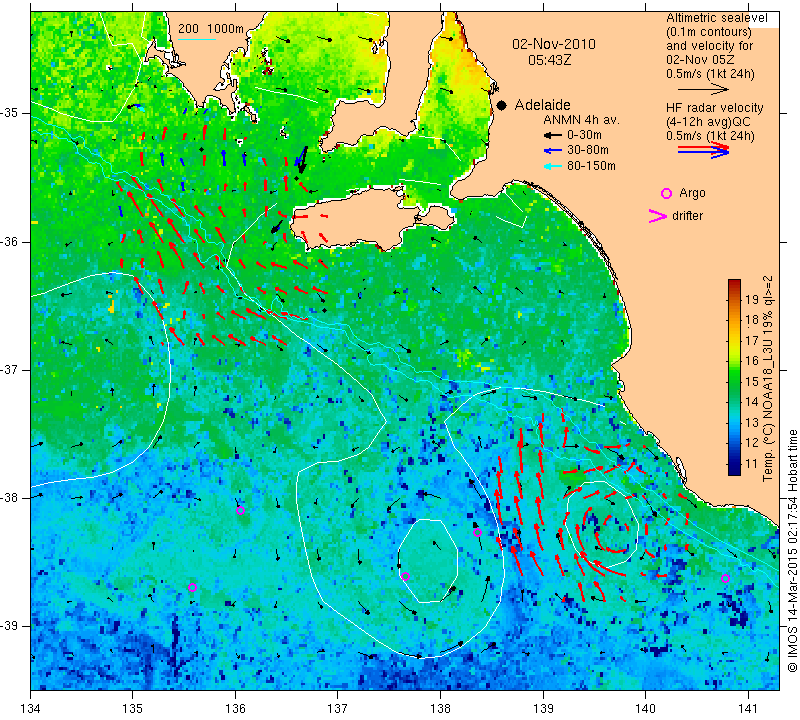Viewport: 800px width, 720px height.
Task: Click the 'ANMN 4h av.' legend heading
Action: pos(581,120)
